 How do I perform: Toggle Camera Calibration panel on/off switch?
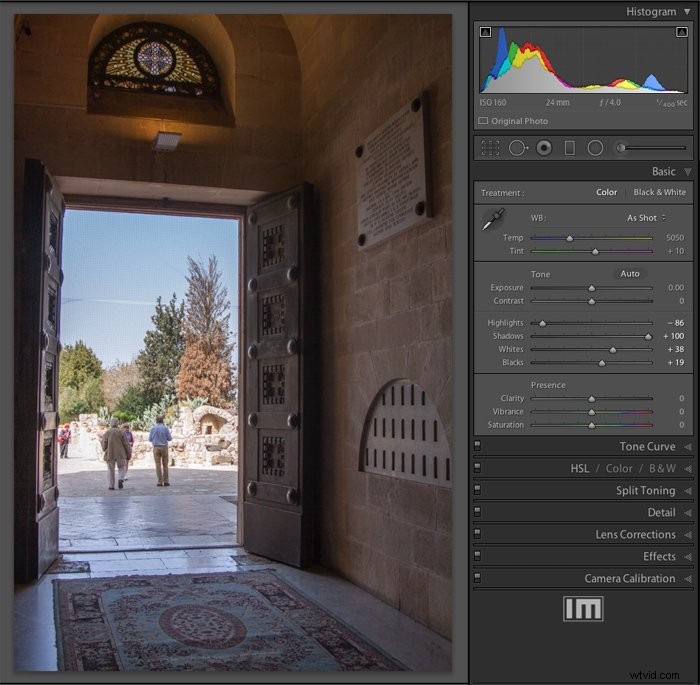tap(477, 578)
